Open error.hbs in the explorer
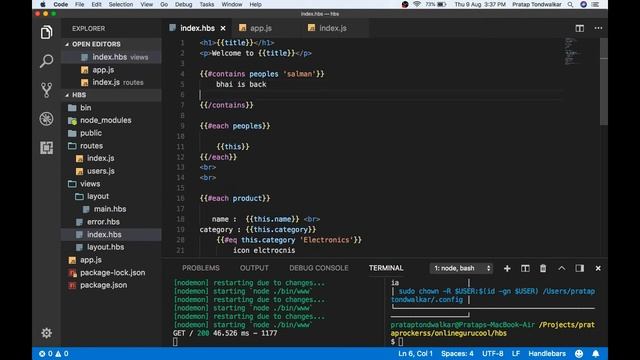Viewport: 640px width, 360px height. 103,222
